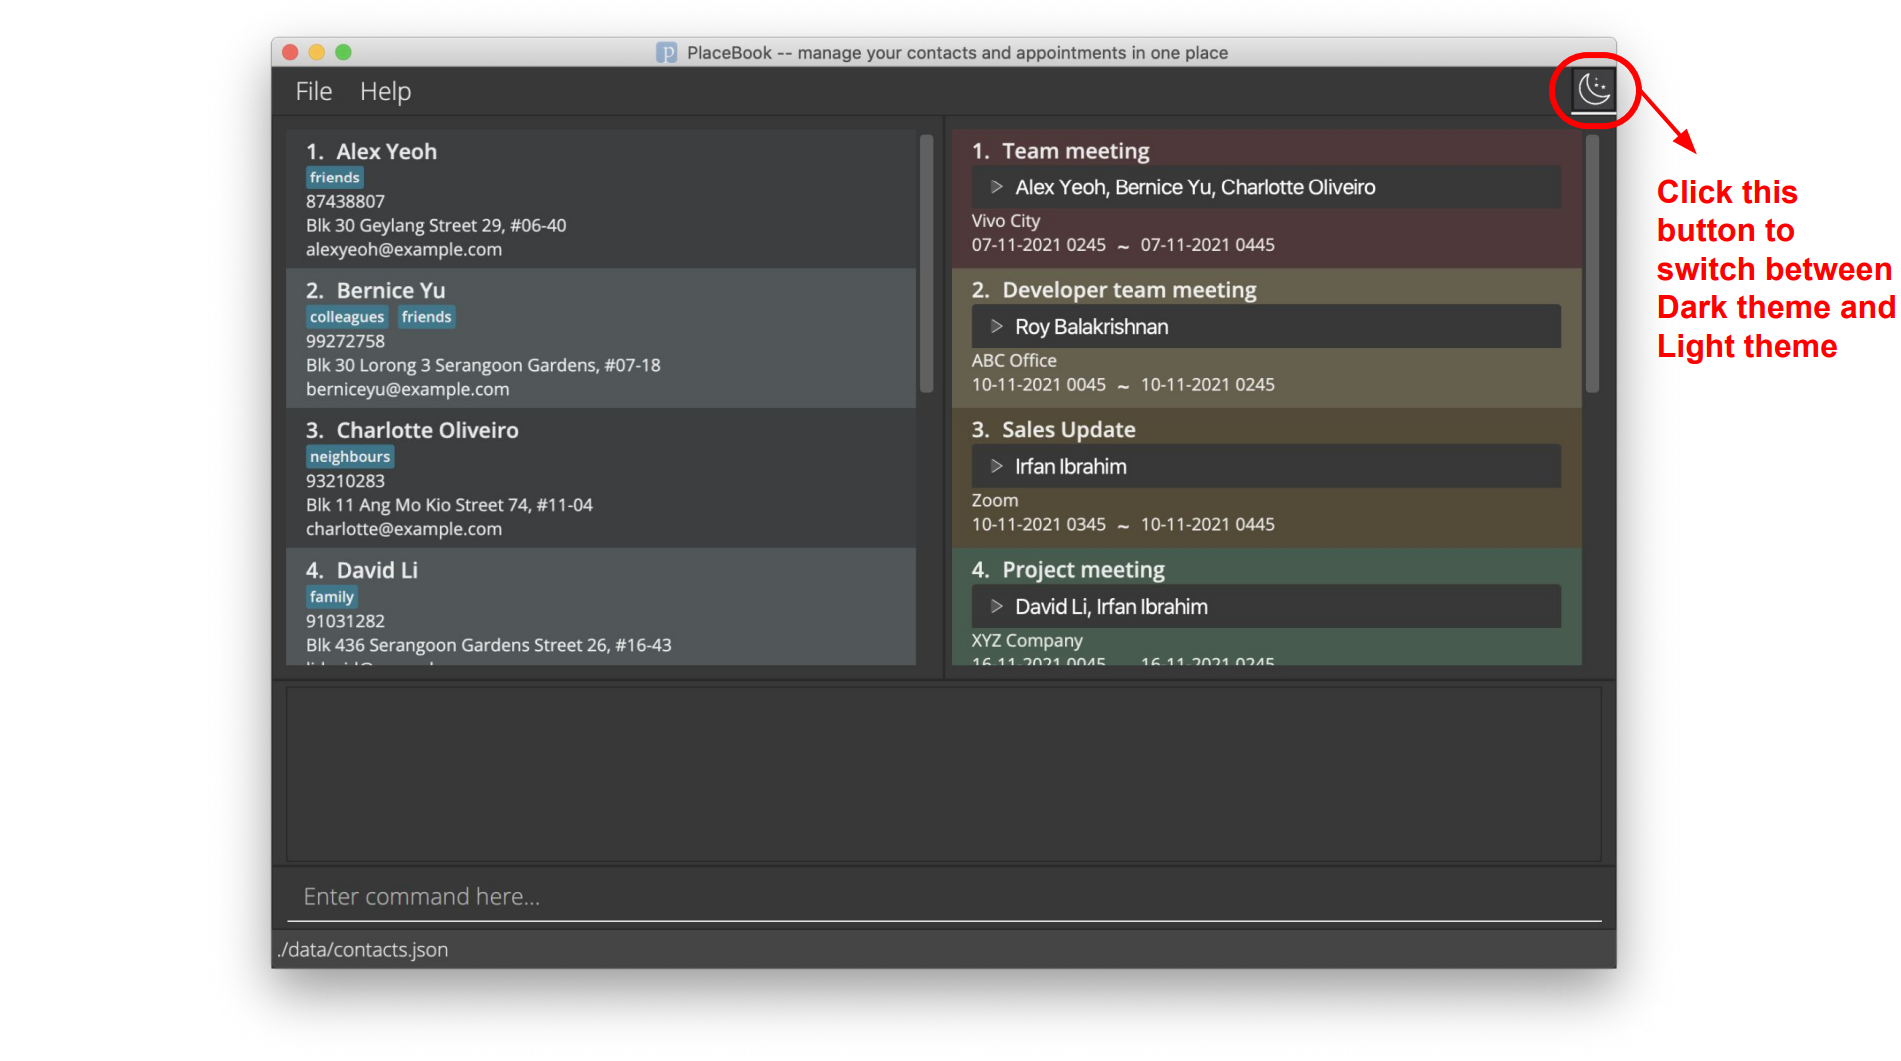Click the empty result display box
The image size is (1901, 1061).
point(944,774)
